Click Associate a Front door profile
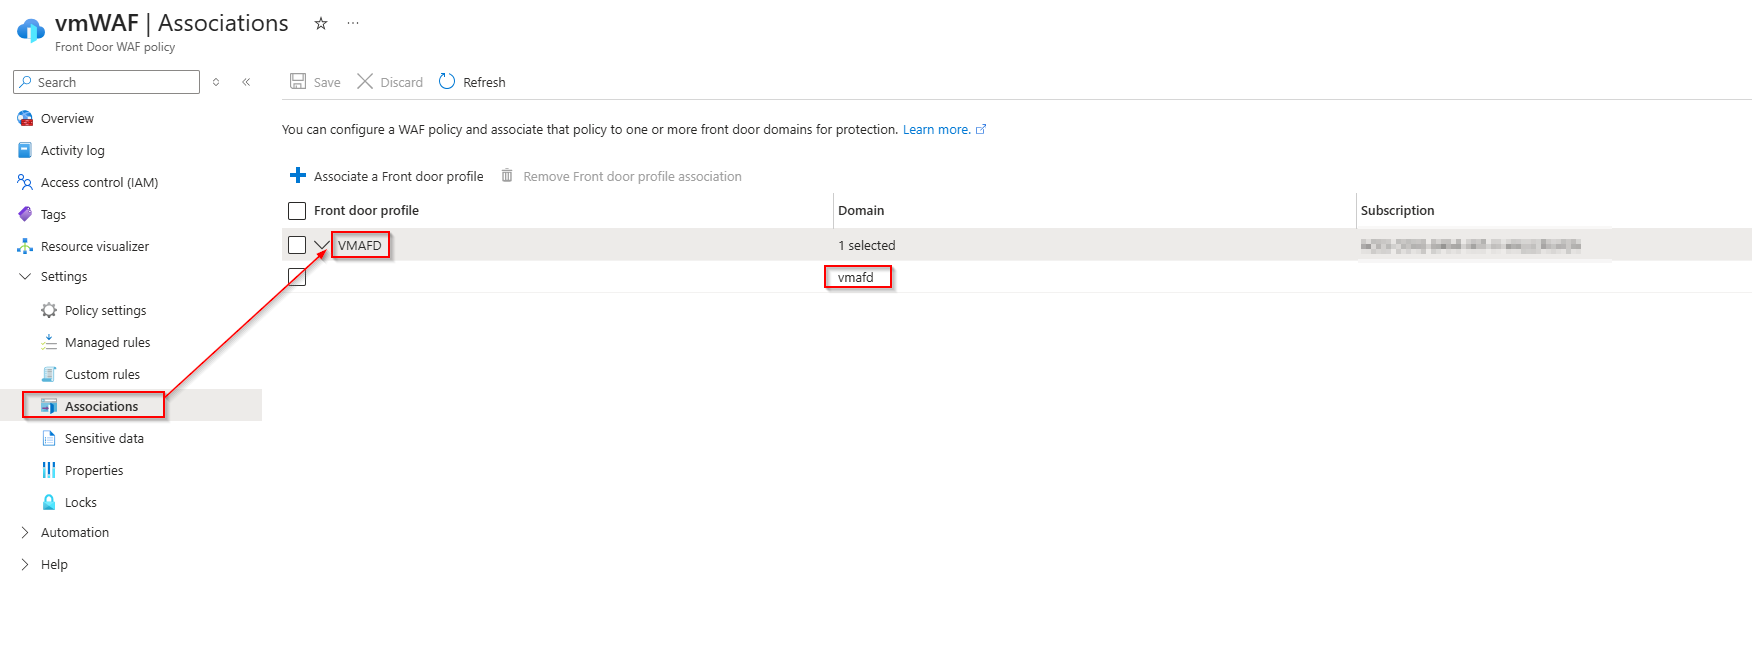 (x=398, y=176)
